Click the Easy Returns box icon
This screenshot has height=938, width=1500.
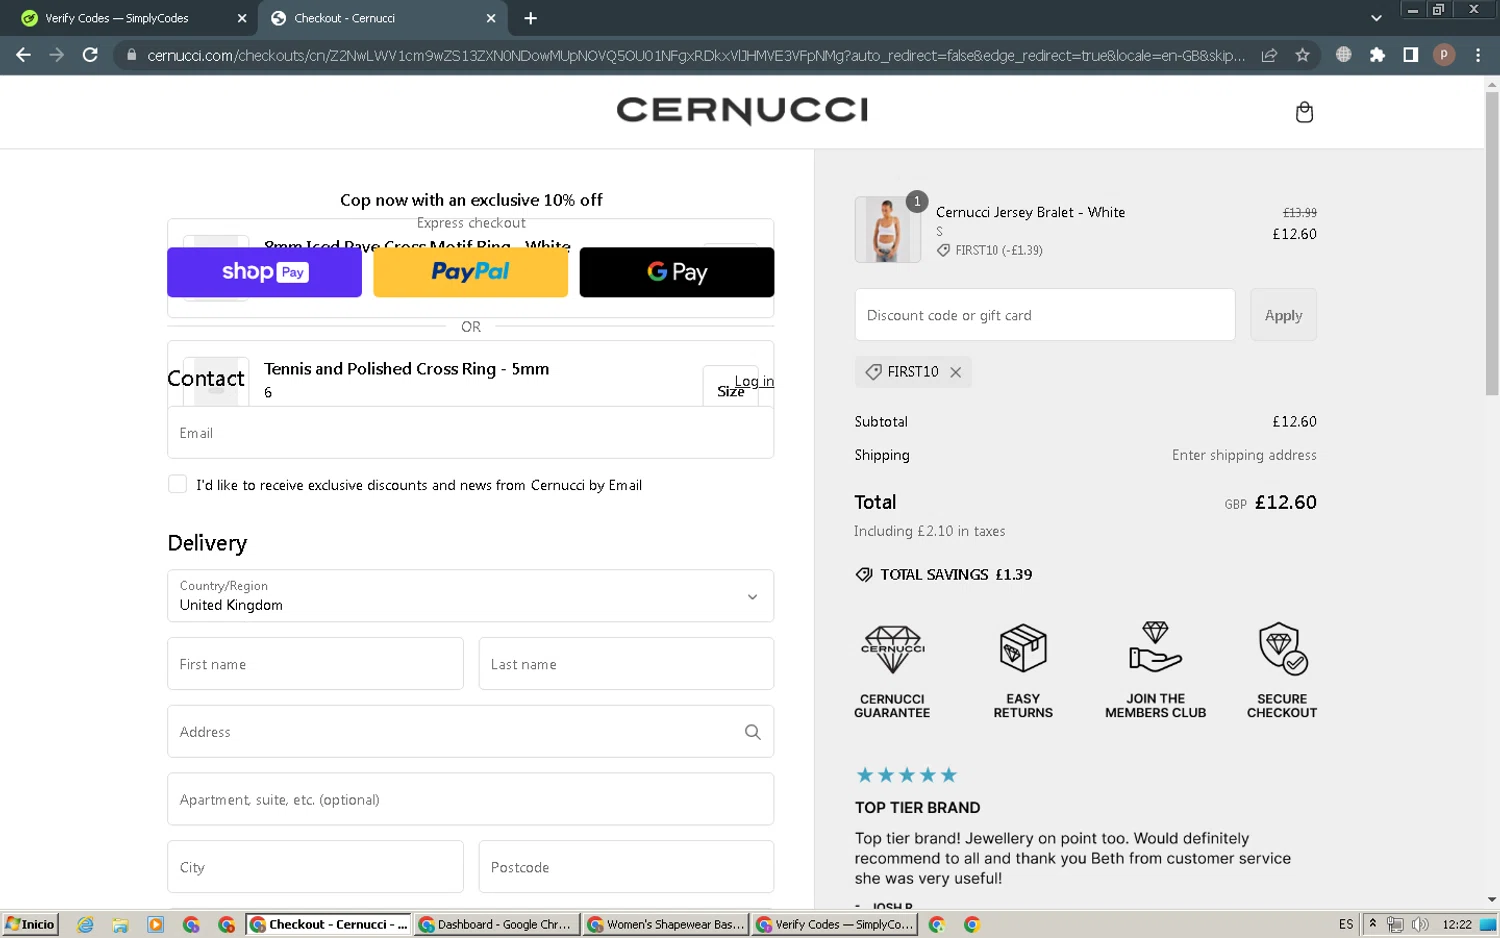(x=1023, y=648)
